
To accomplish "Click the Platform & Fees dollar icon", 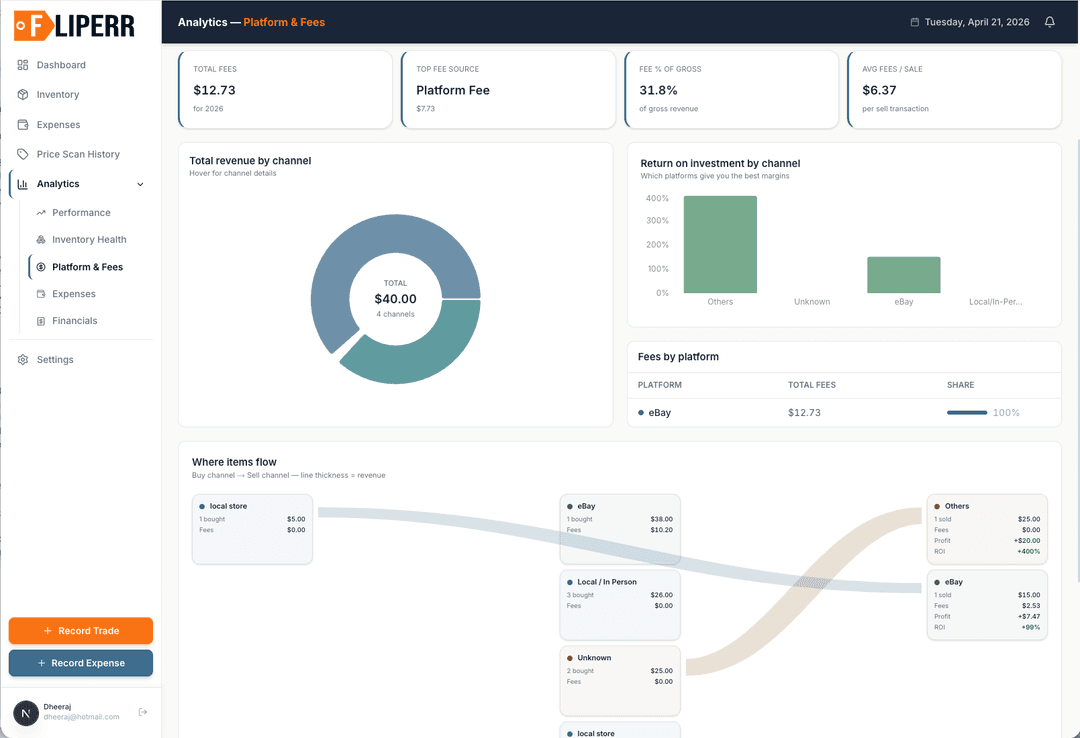I will tap(41, 267).
